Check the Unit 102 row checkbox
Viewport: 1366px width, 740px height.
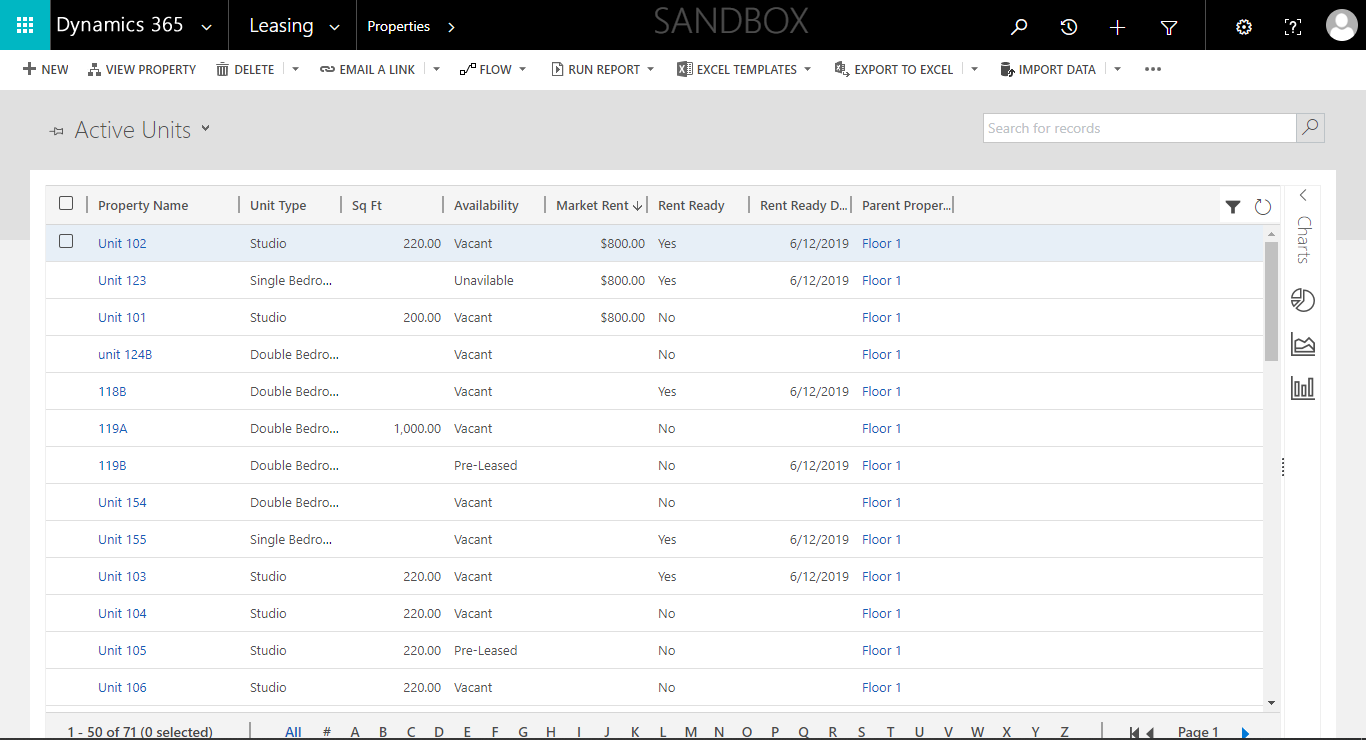(x=66, y=241)
